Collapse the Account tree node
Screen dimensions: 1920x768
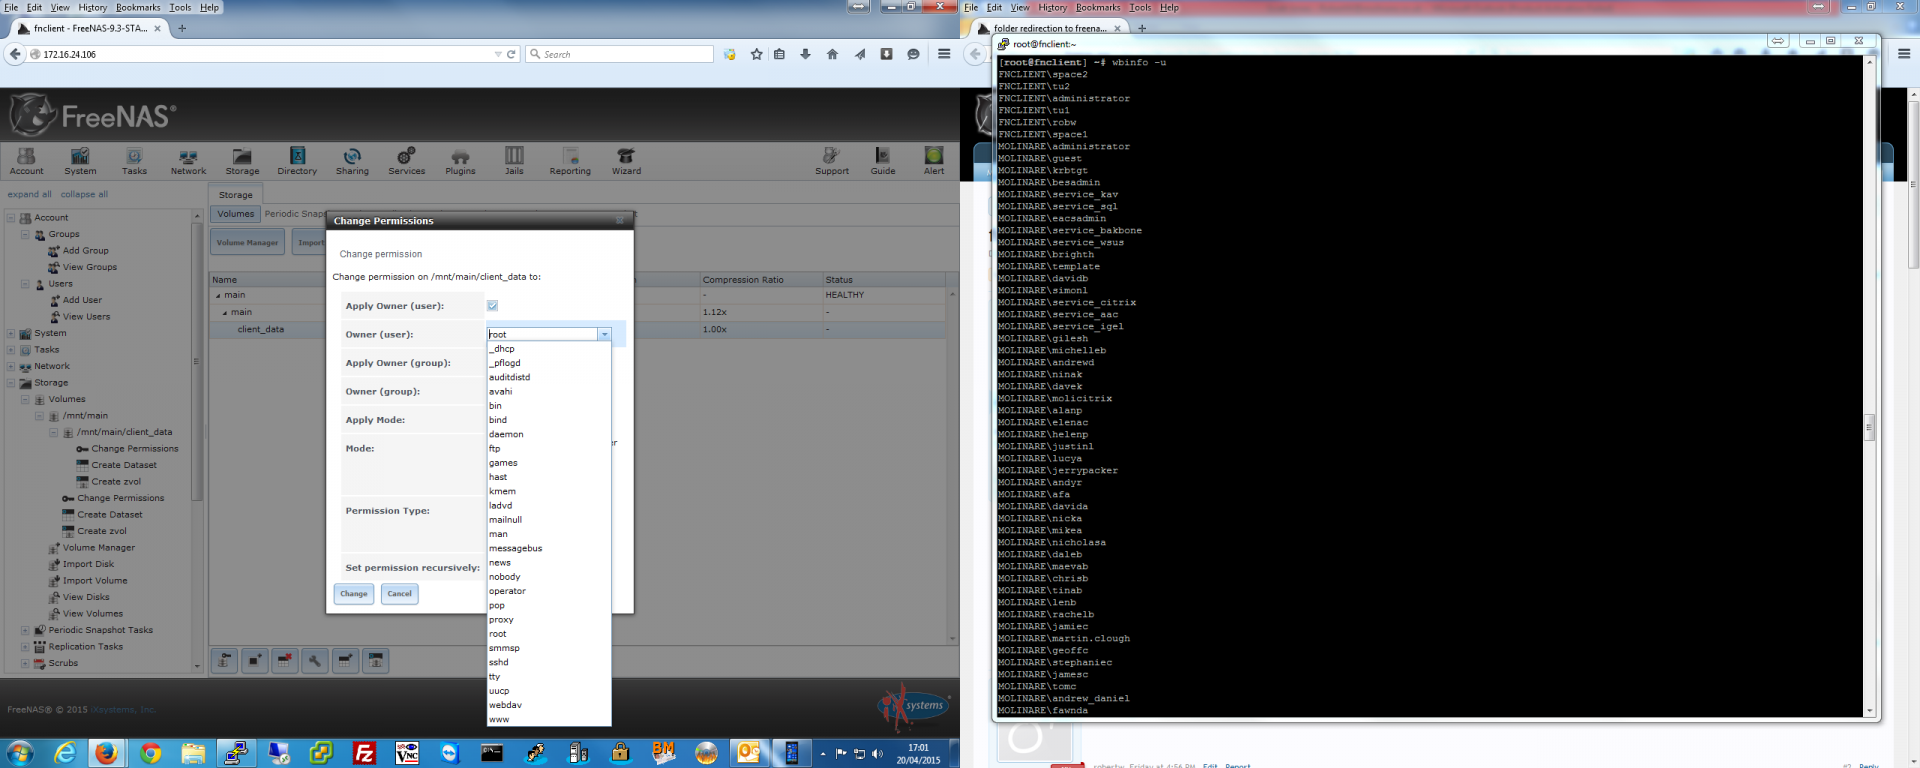tap(11, 217)
